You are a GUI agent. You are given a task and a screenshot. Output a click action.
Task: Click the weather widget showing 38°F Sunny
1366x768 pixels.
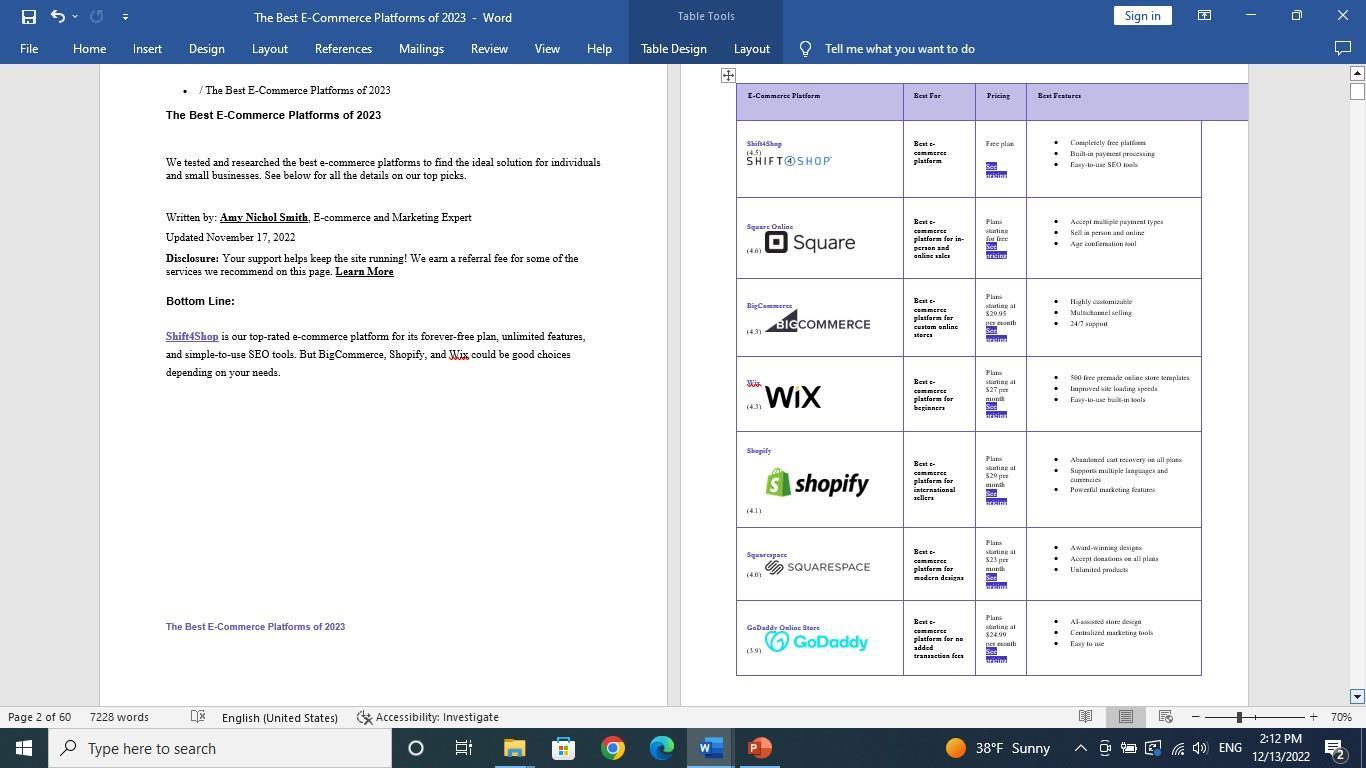click(x=998, y=748)
